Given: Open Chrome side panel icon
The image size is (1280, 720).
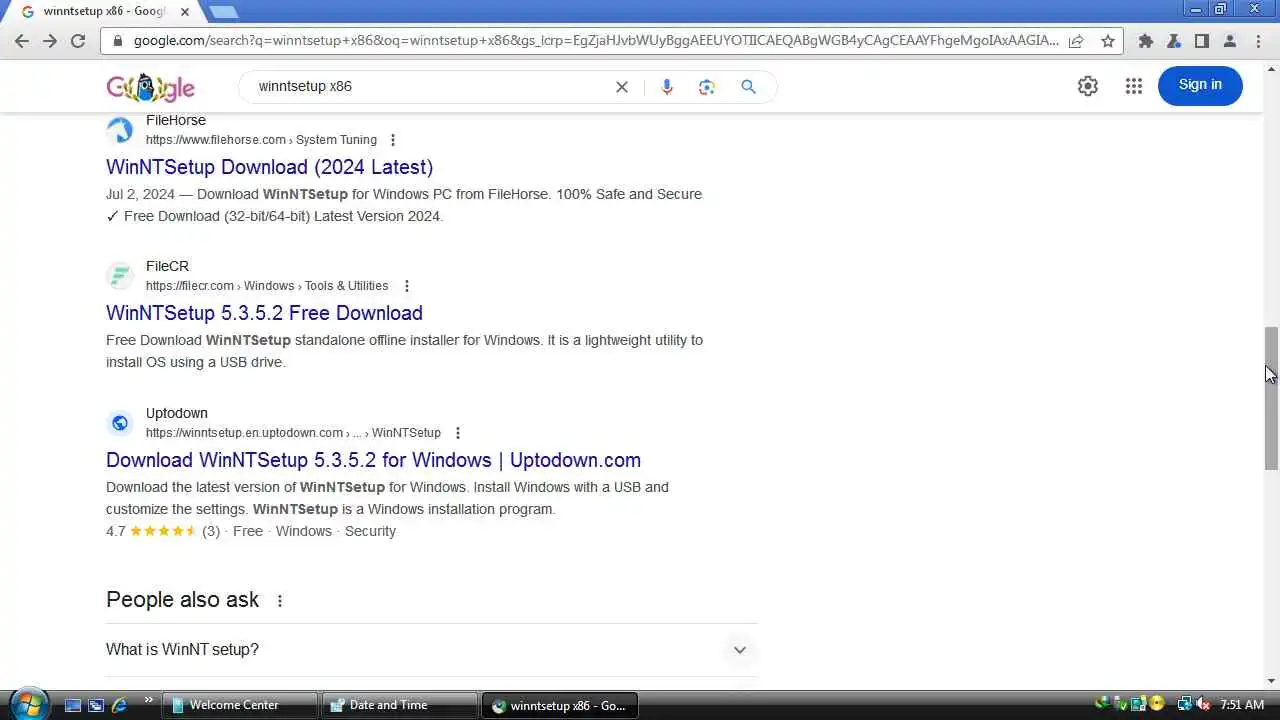Looking at the screenshot, I should (1202, 41).
